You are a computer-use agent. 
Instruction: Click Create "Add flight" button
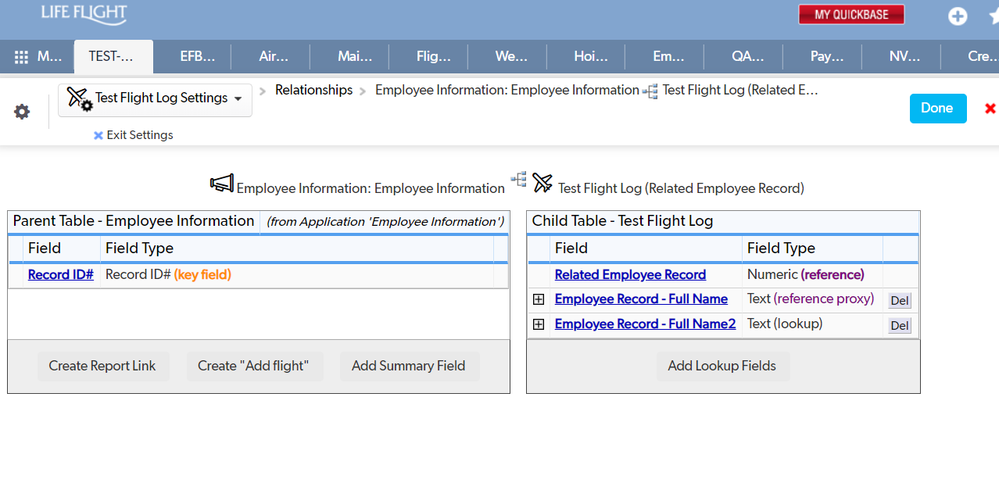(x=254, y=366)
